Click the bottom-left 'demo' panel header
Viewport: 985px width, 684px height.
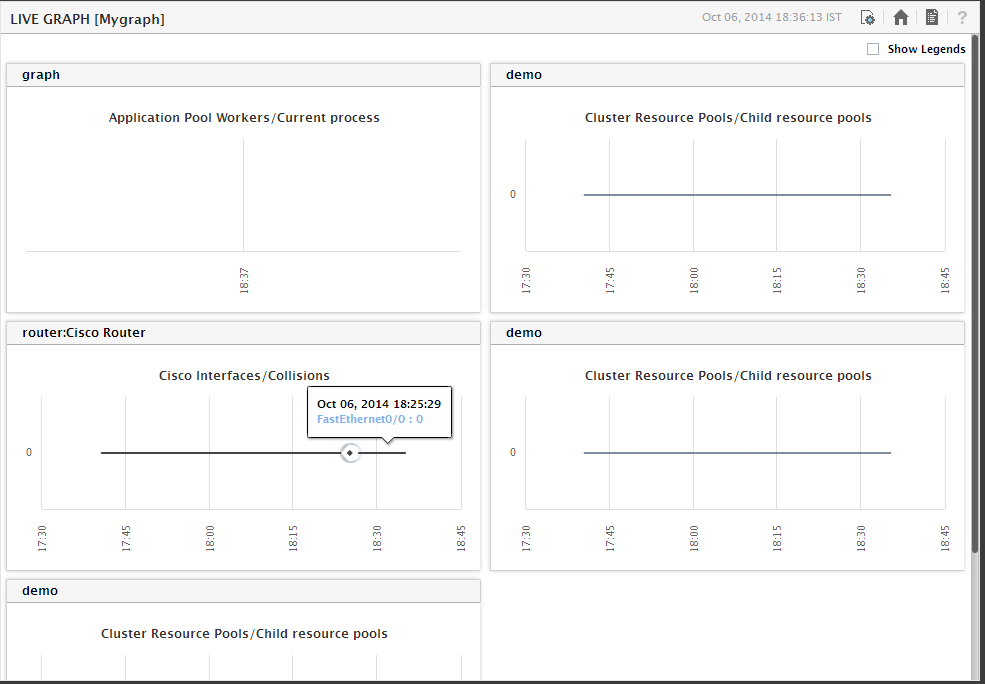coord(243,591)
